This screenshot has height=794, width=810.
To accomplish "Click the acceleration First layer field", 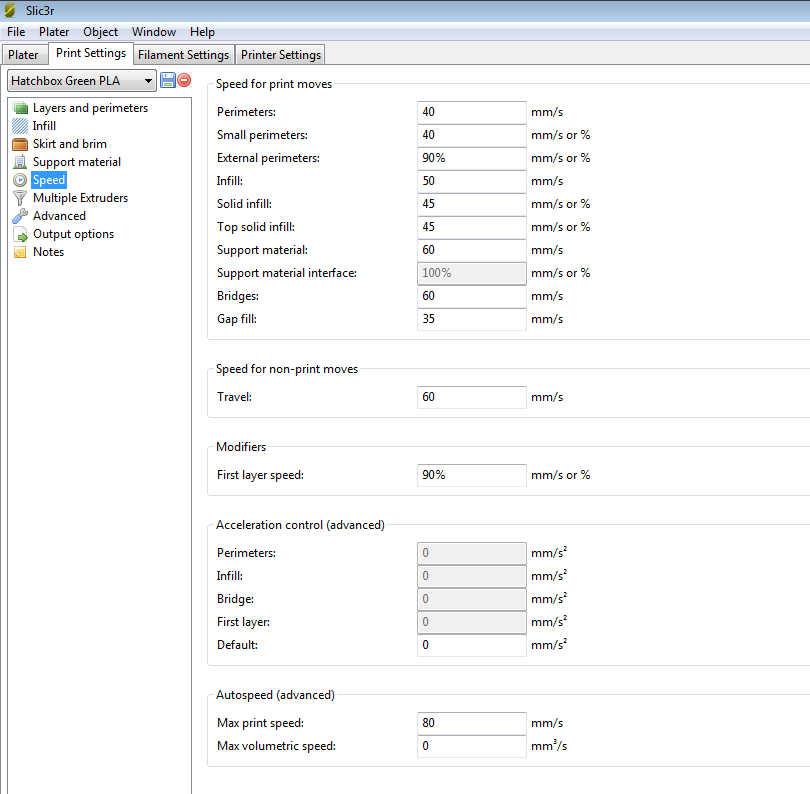I will point(472,622).
